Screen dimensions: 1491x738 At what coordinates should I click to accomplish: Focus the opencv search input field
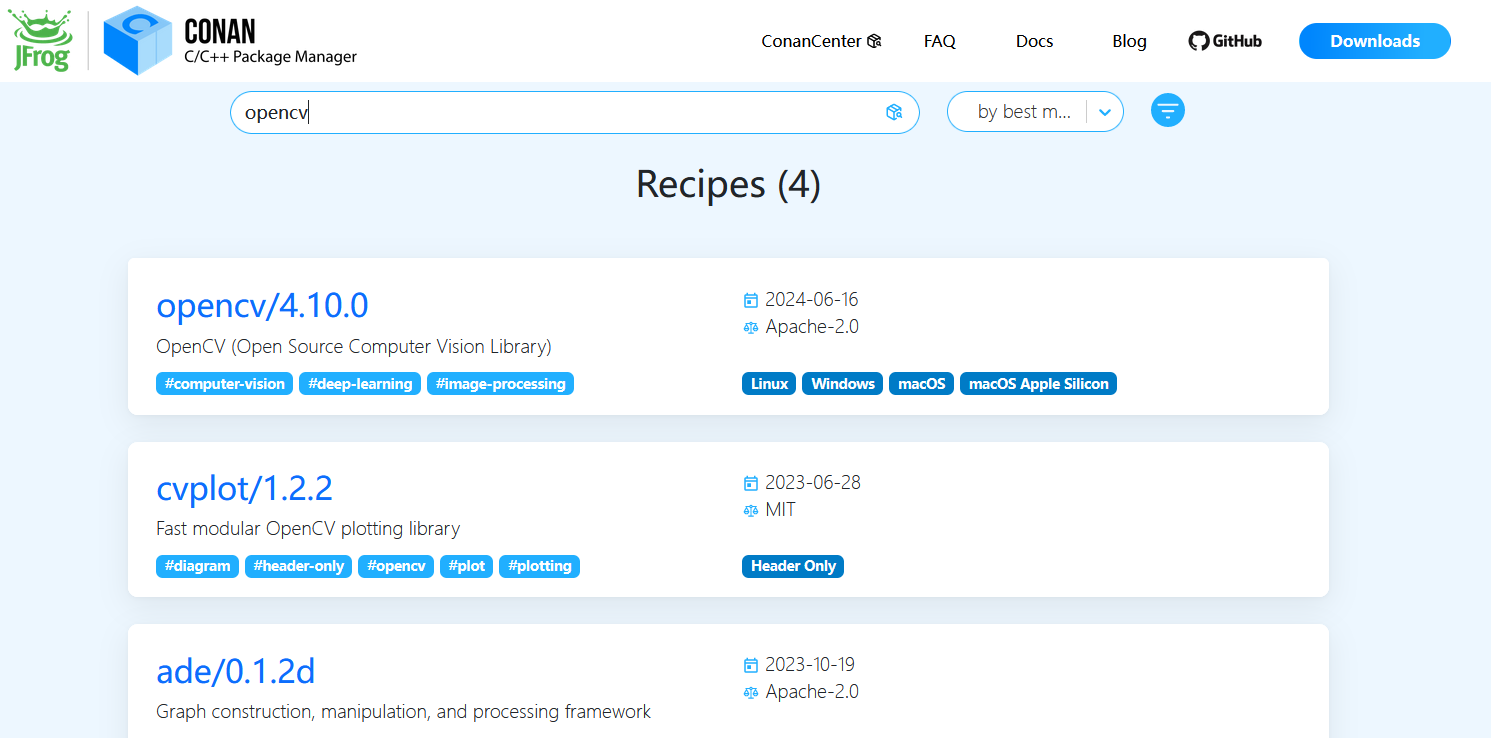574,112
